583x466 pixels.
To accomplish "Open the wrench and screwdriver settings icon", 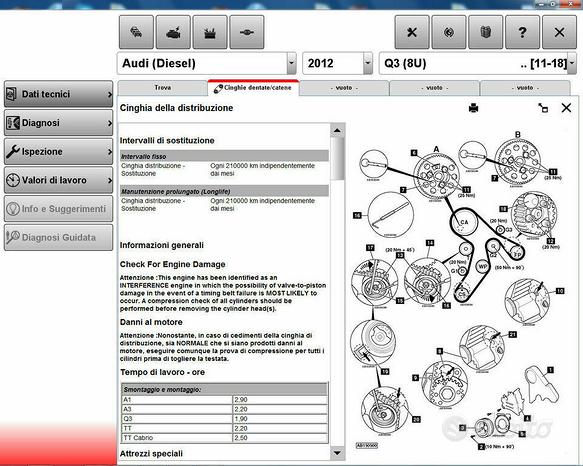I will coord(412,32).
